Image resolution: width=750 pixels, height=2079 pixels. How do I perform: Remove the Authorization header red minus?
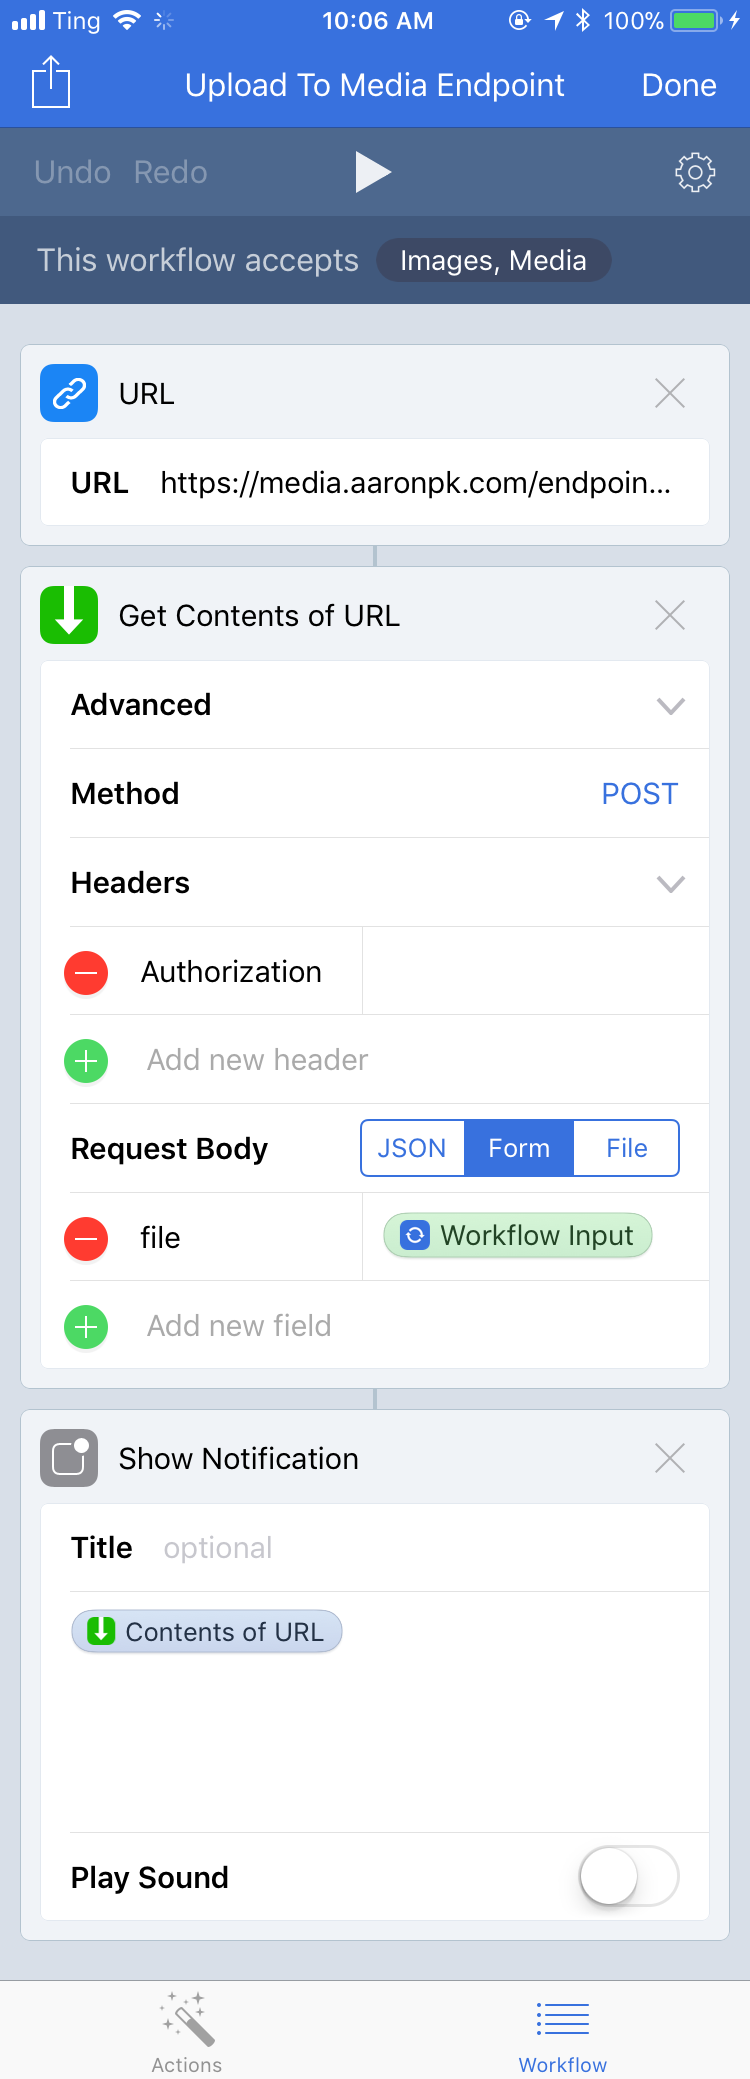click(86, 972)
